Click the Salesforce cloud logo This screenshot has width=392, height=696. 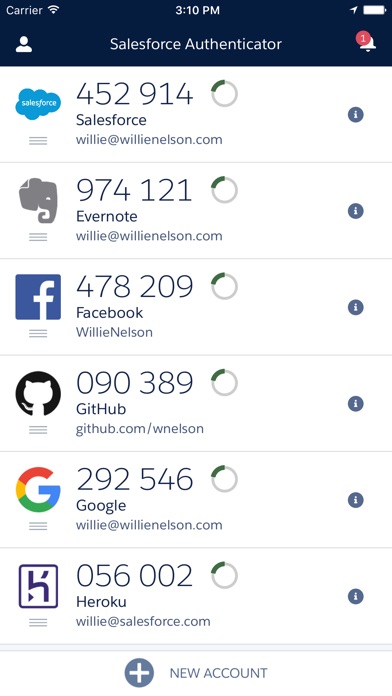coord(38,104)
